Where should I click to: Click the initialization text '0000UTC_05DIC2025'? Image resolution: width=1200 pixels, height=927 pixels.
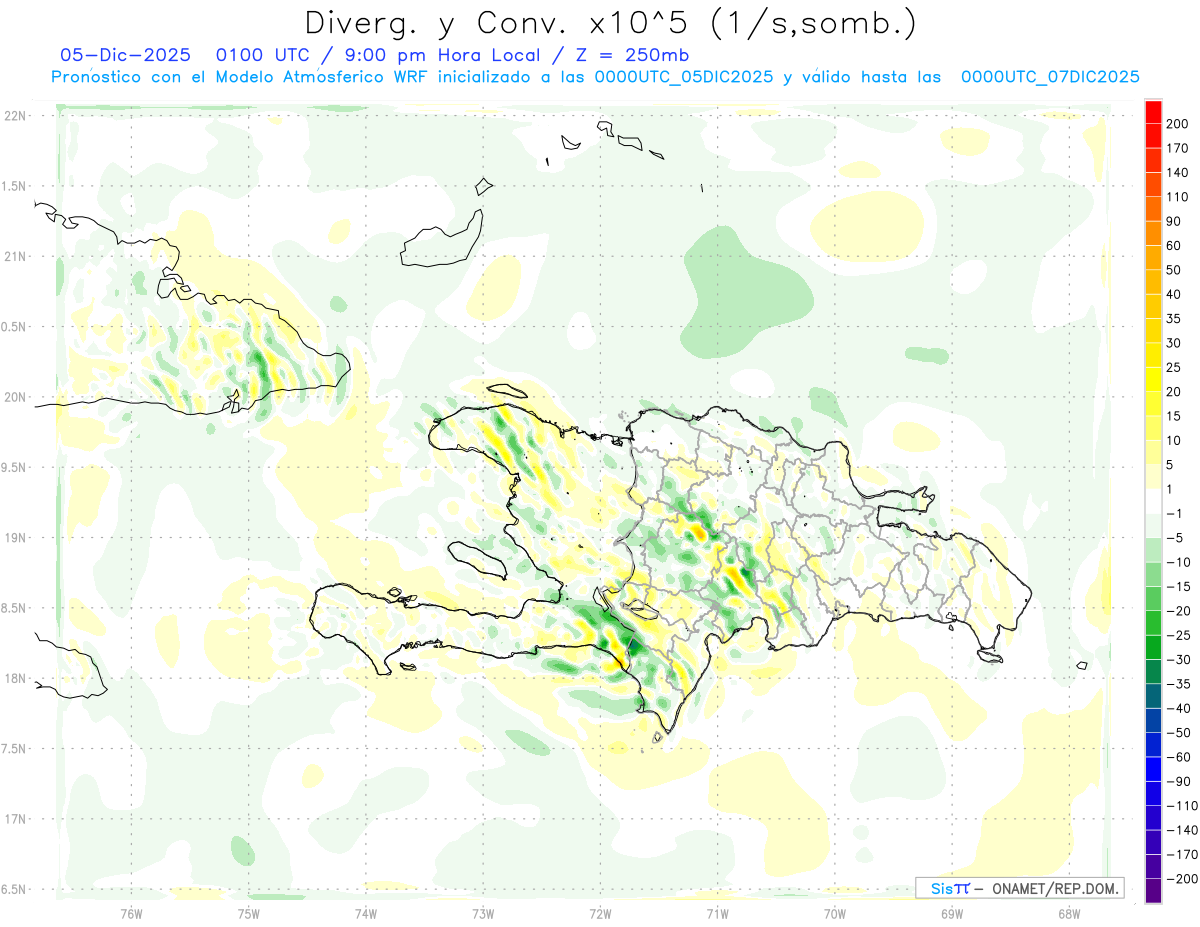pos(684,77)
